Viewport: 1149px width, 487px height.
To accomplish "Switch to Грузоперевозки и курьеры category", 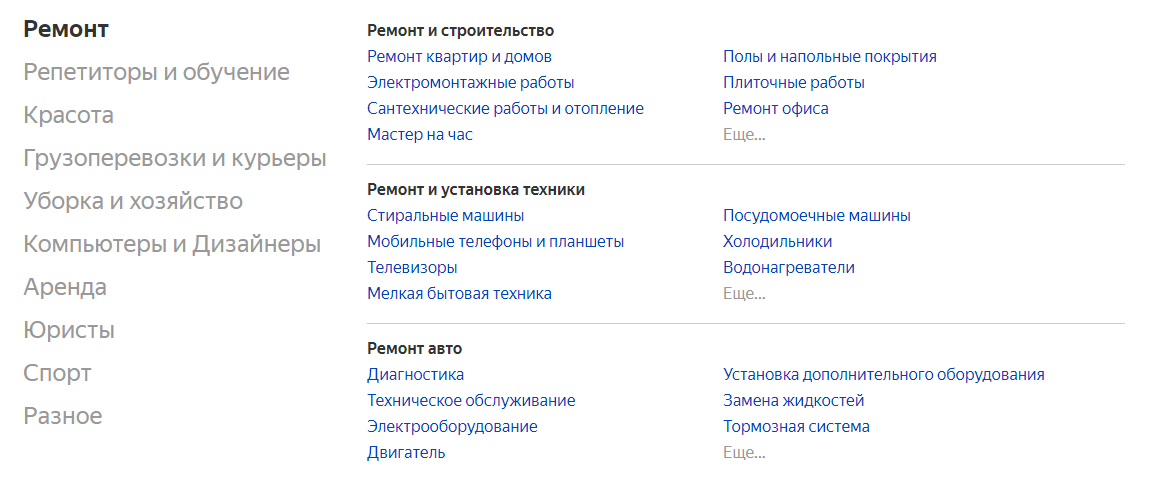I will (175, 159).
